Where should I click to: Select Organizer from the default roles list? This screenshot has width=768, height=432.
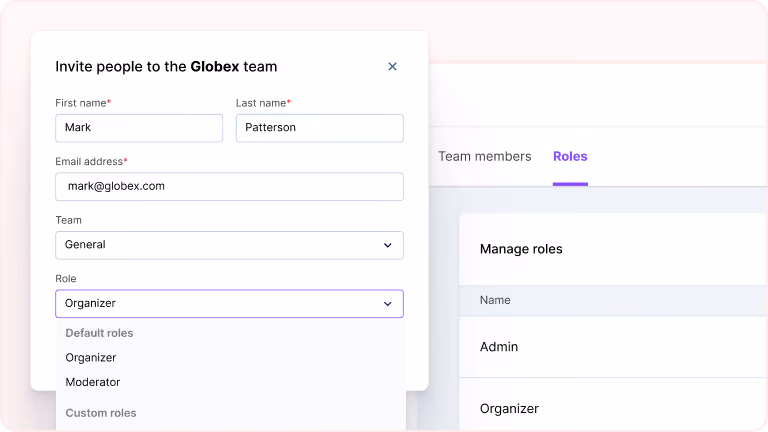(x=91, y=358)
